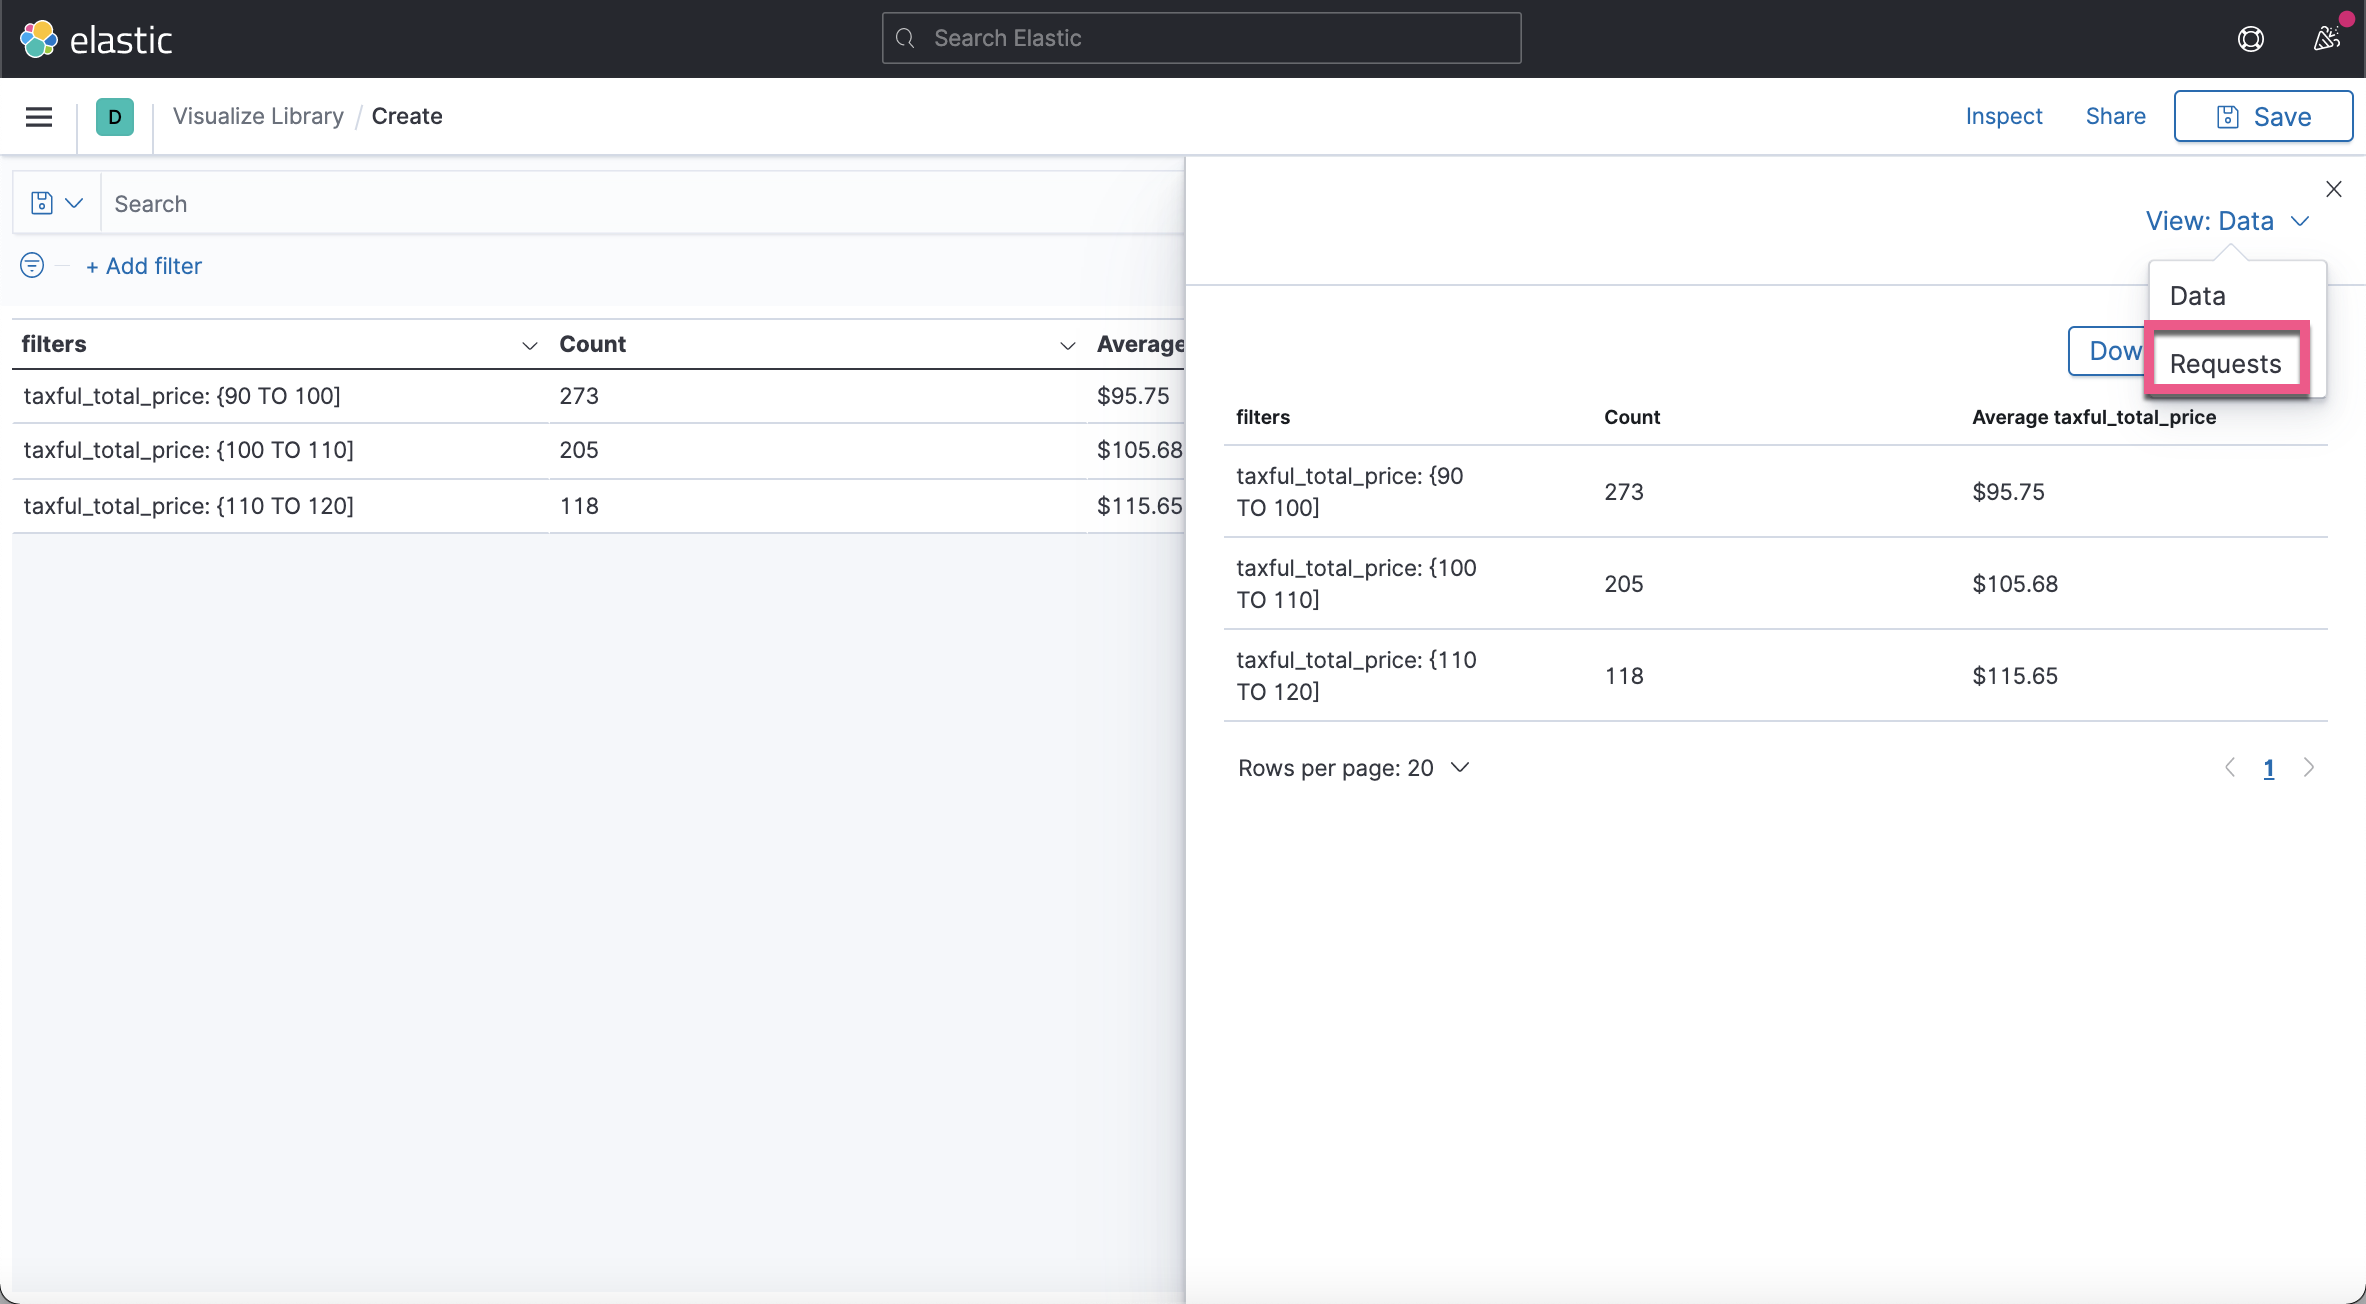
Task: Click the Save button
Action: coord(2263,117)
